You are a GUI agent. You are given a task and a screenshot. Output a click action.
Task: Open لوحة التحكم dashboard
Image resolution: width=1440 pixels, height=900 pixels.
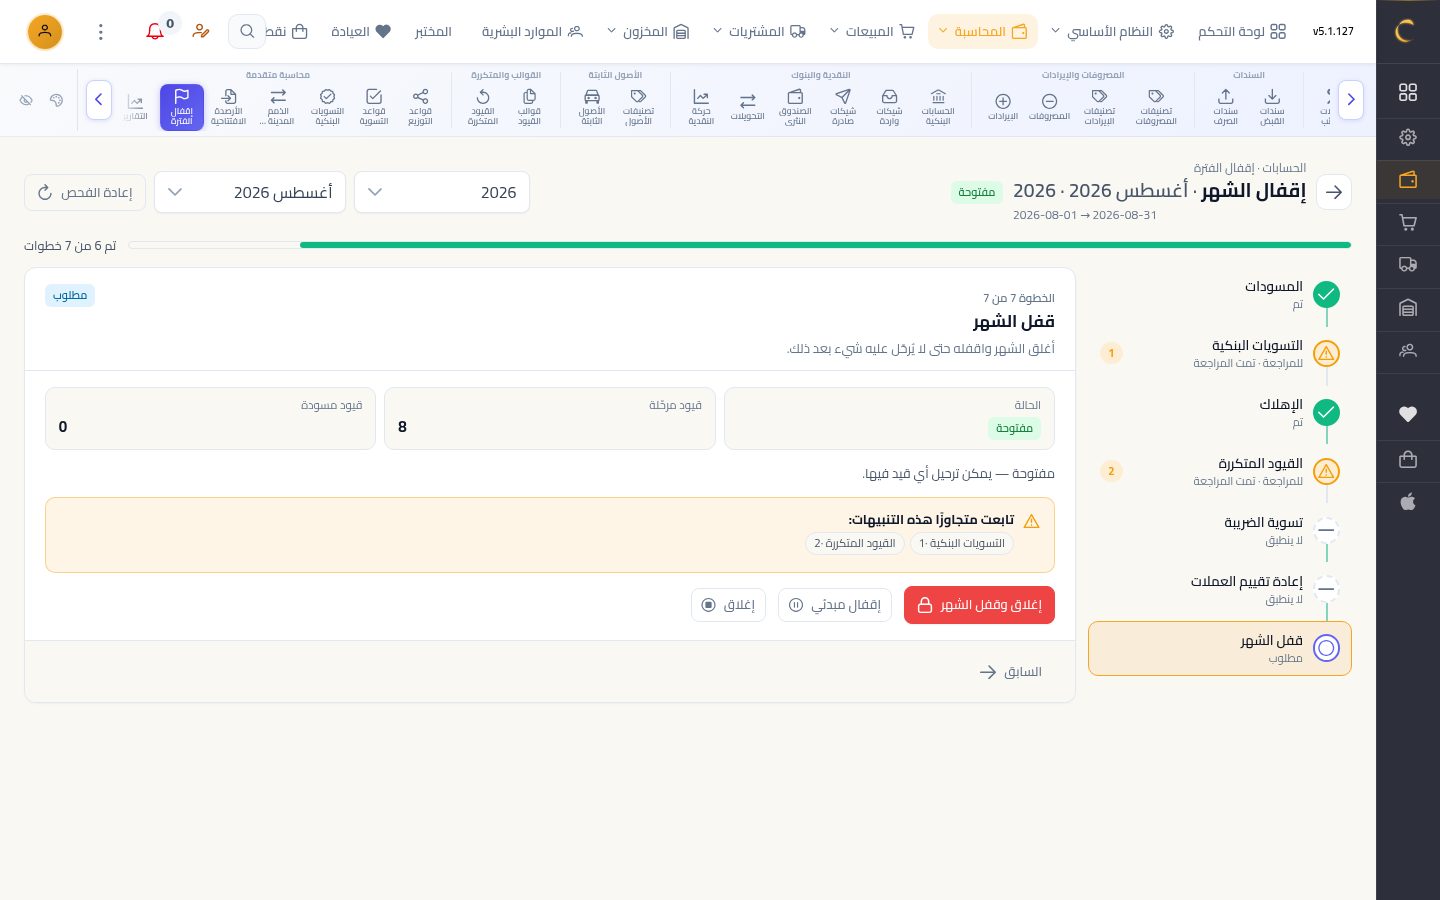pos(1242,32)
